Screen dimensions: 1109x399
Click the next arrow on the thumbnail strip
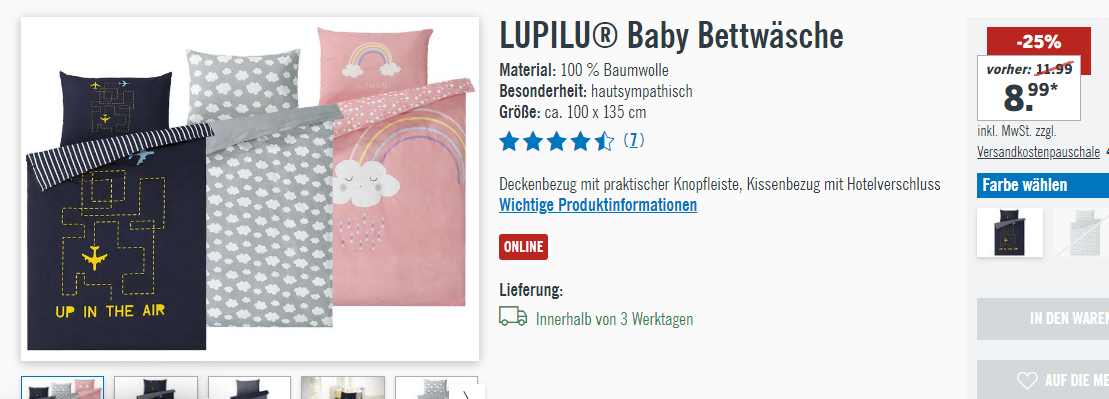point(468,392)
